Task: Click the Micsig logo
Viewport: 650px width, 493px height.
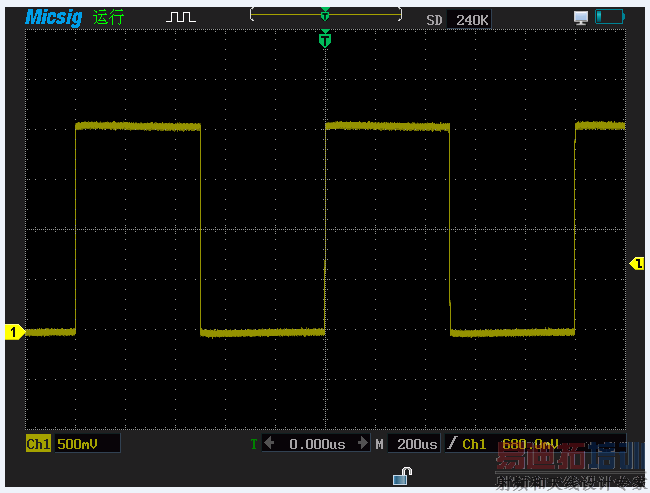Action: tap(53, 17)
